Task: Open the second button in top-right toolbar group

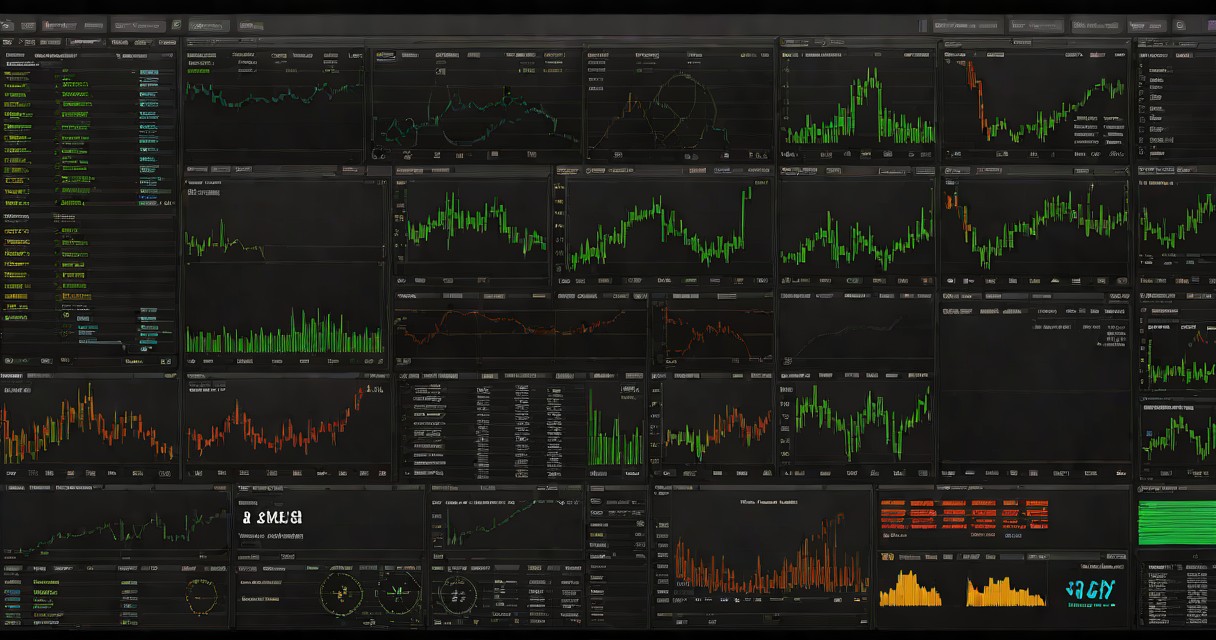Action: pos(1033,26)
